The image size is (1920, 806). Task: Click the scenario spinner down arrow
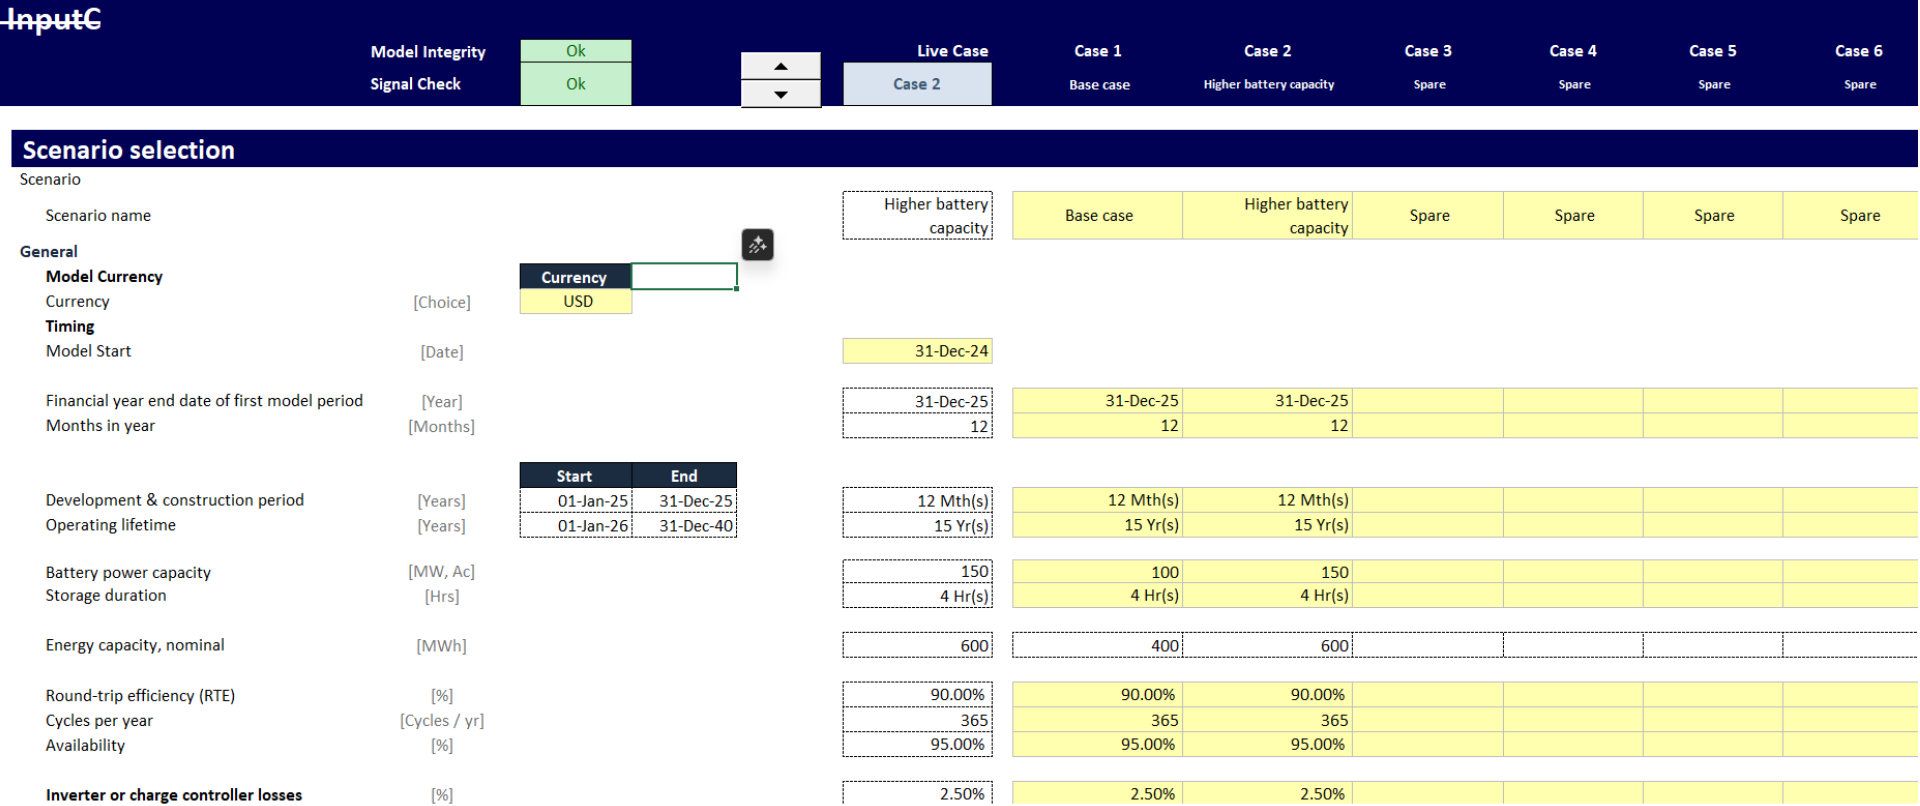click(780, 94)
